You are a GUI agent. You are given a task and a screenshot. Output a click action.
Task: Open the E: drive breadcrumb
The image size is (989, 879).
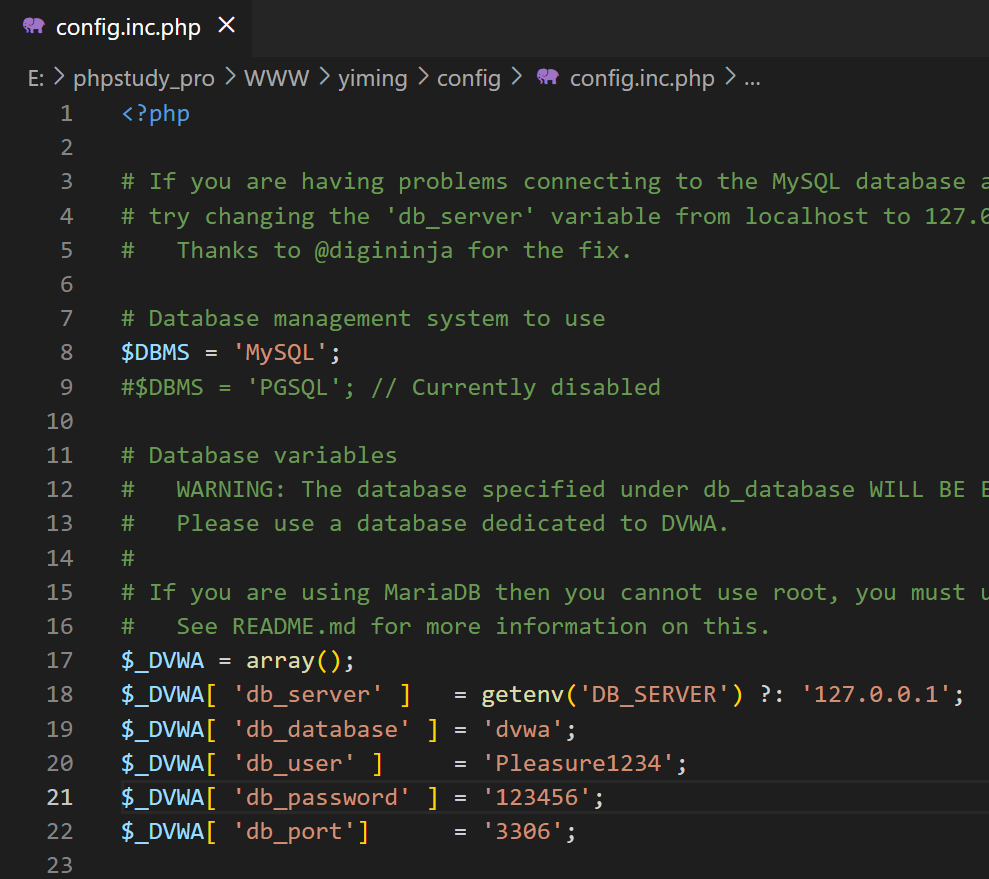click(36, 78)
